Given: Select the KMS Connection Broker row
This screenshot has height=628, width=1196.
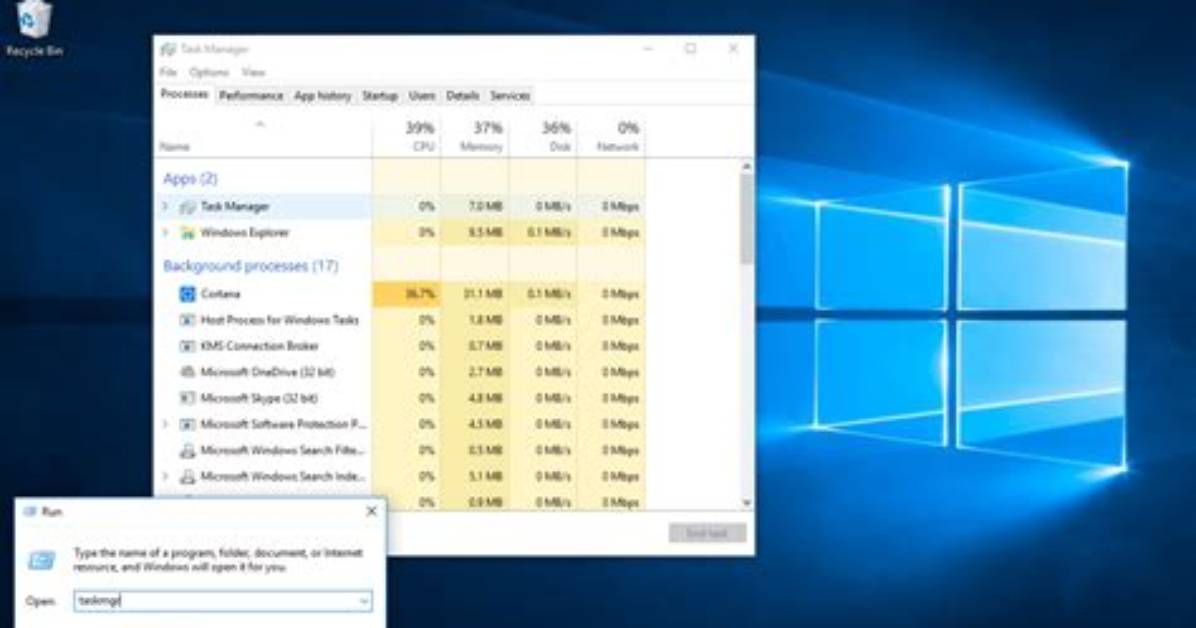Looking at the screenshot, I should pyautogui.click(x=400, y=346).
